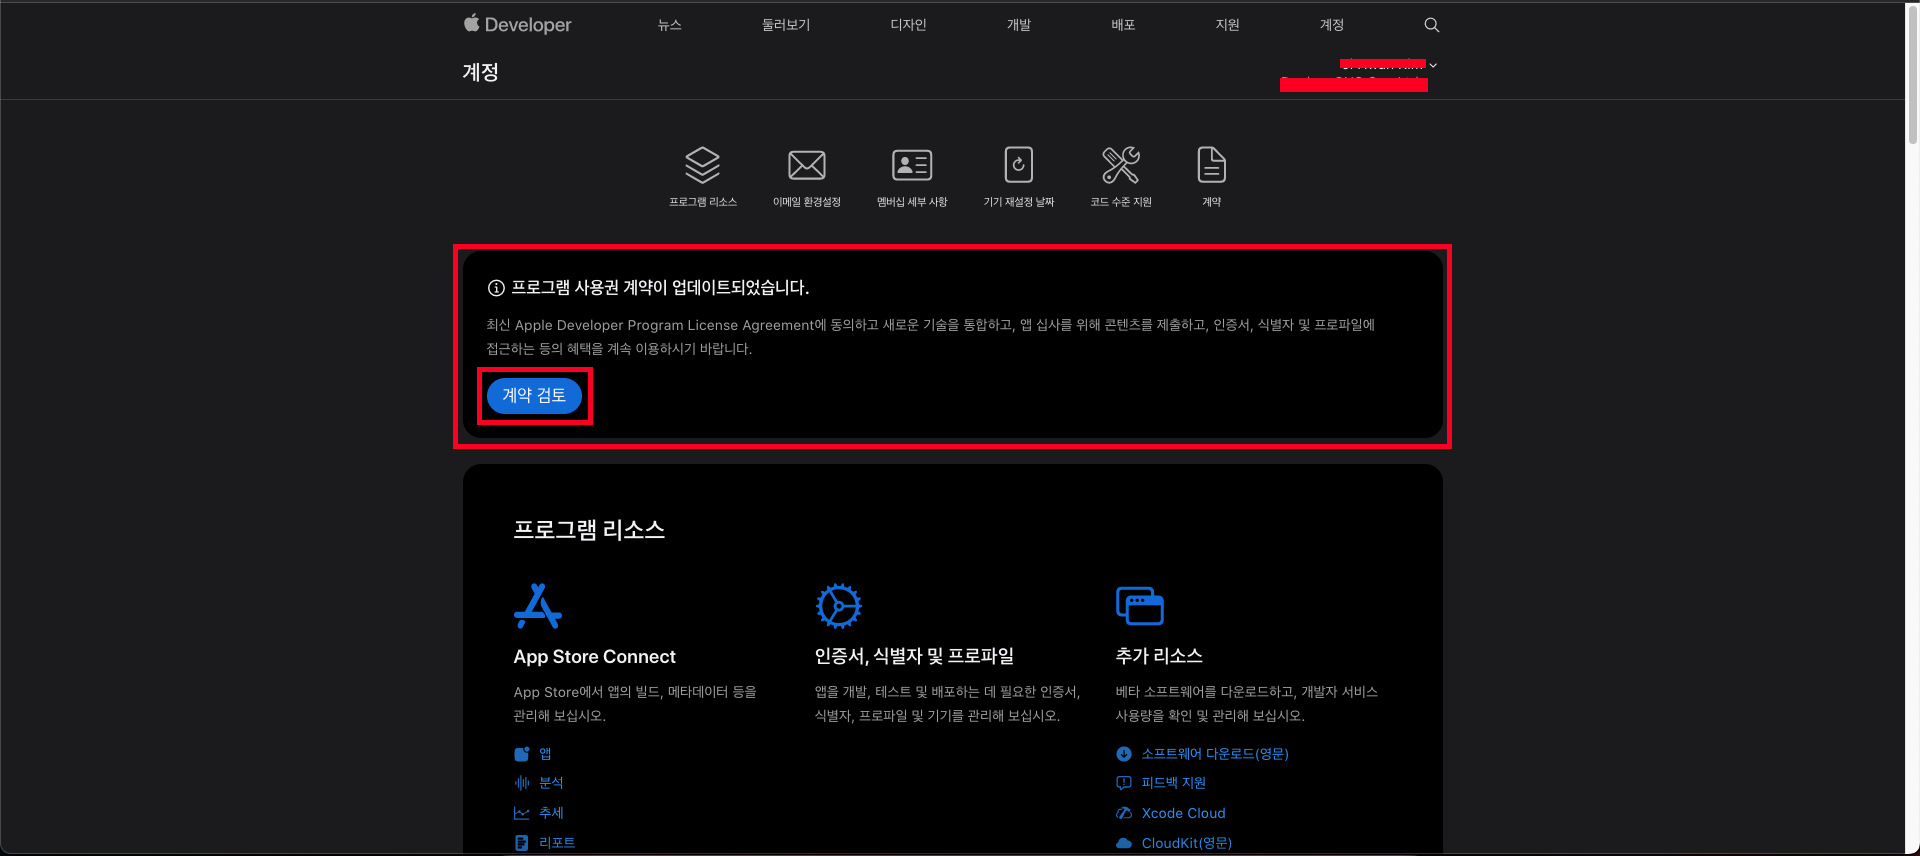Open the 추세 link
This screenshot has width=1920, height=856.
coord(551,813)
